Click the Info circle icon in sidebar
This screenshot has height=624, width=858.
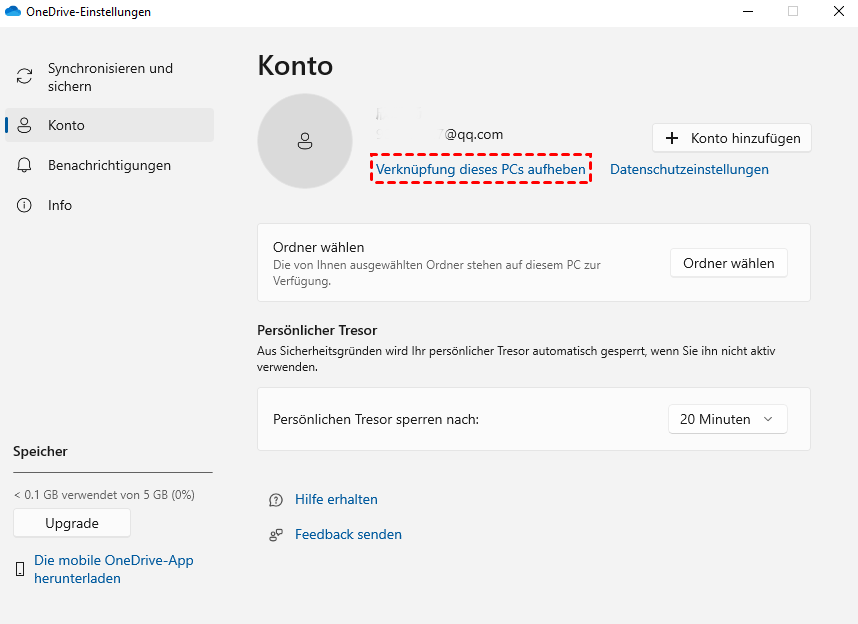24,205
